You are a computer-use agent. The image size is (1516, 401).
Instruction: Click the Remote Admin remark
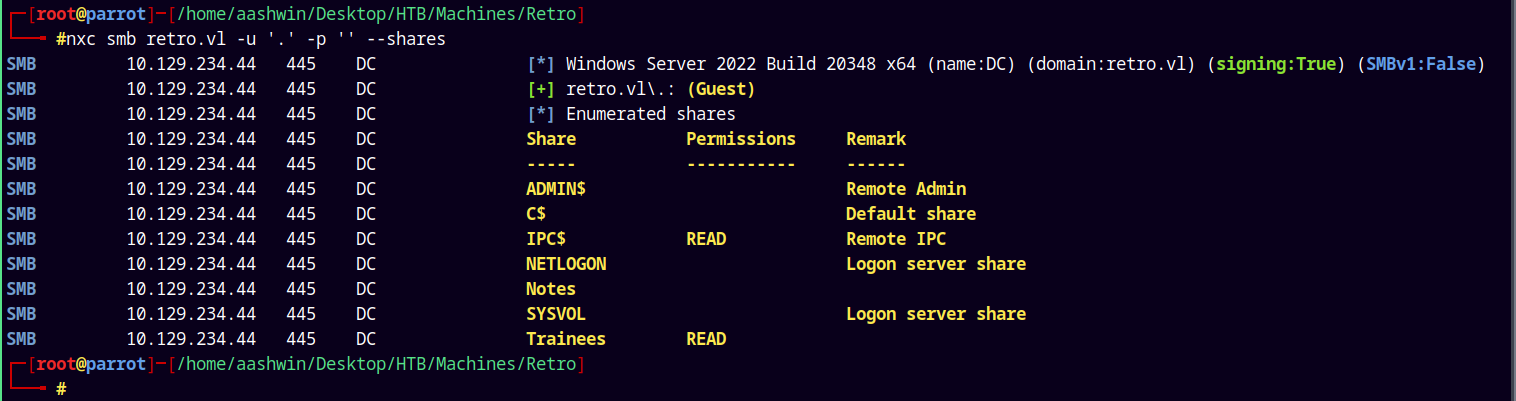pyautogui.click(x=906, y=189)
